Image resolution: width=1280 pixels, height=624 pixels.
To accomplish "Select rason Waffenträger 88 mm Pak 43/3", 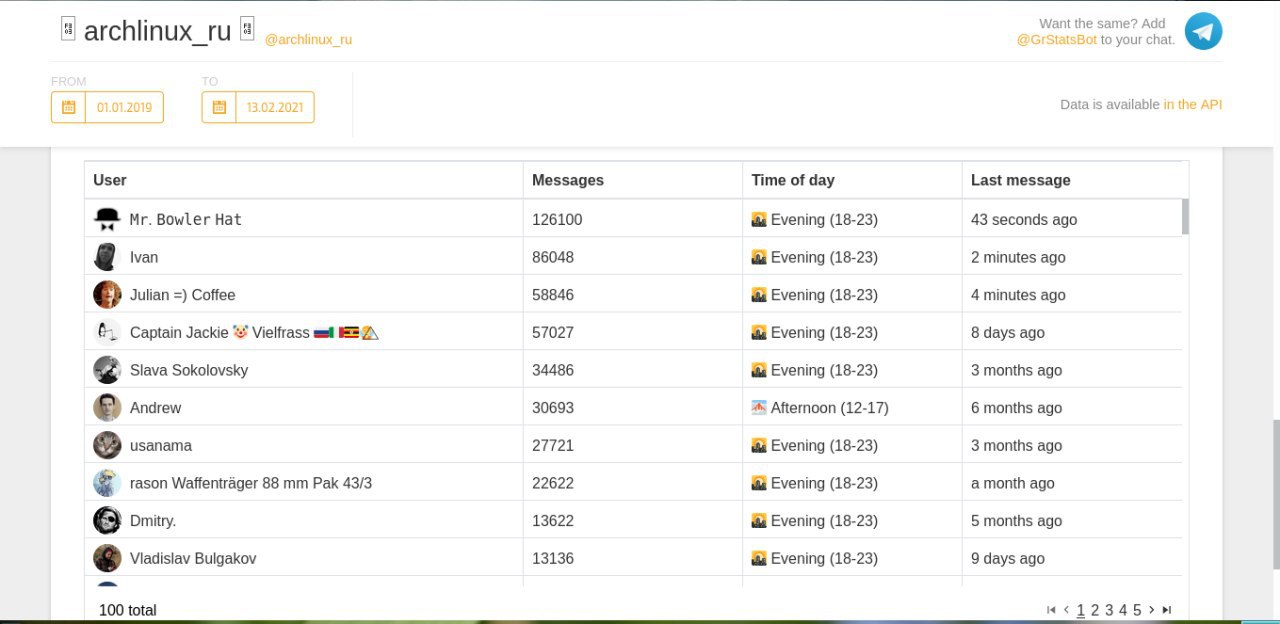I will coord(251,483).
